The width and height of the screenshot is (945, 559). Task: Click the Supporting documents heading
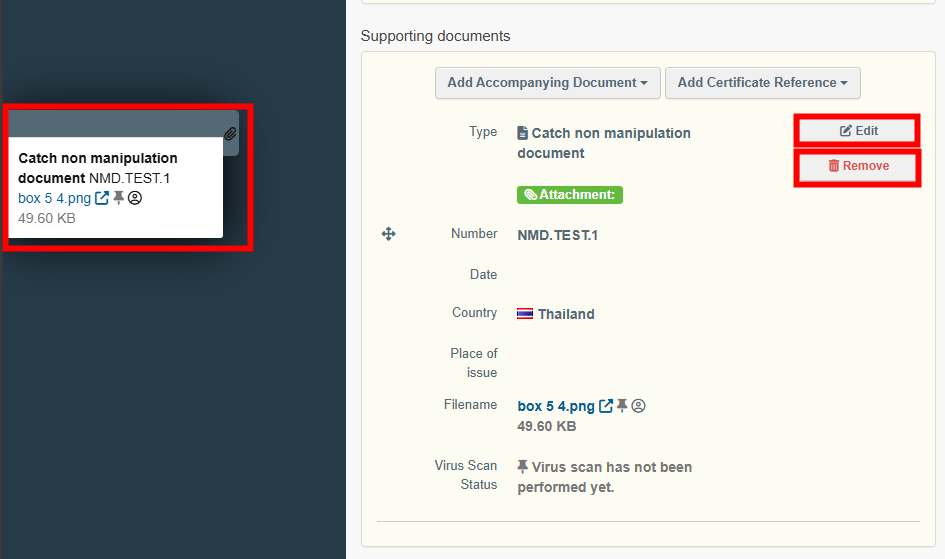click(435, 36)
